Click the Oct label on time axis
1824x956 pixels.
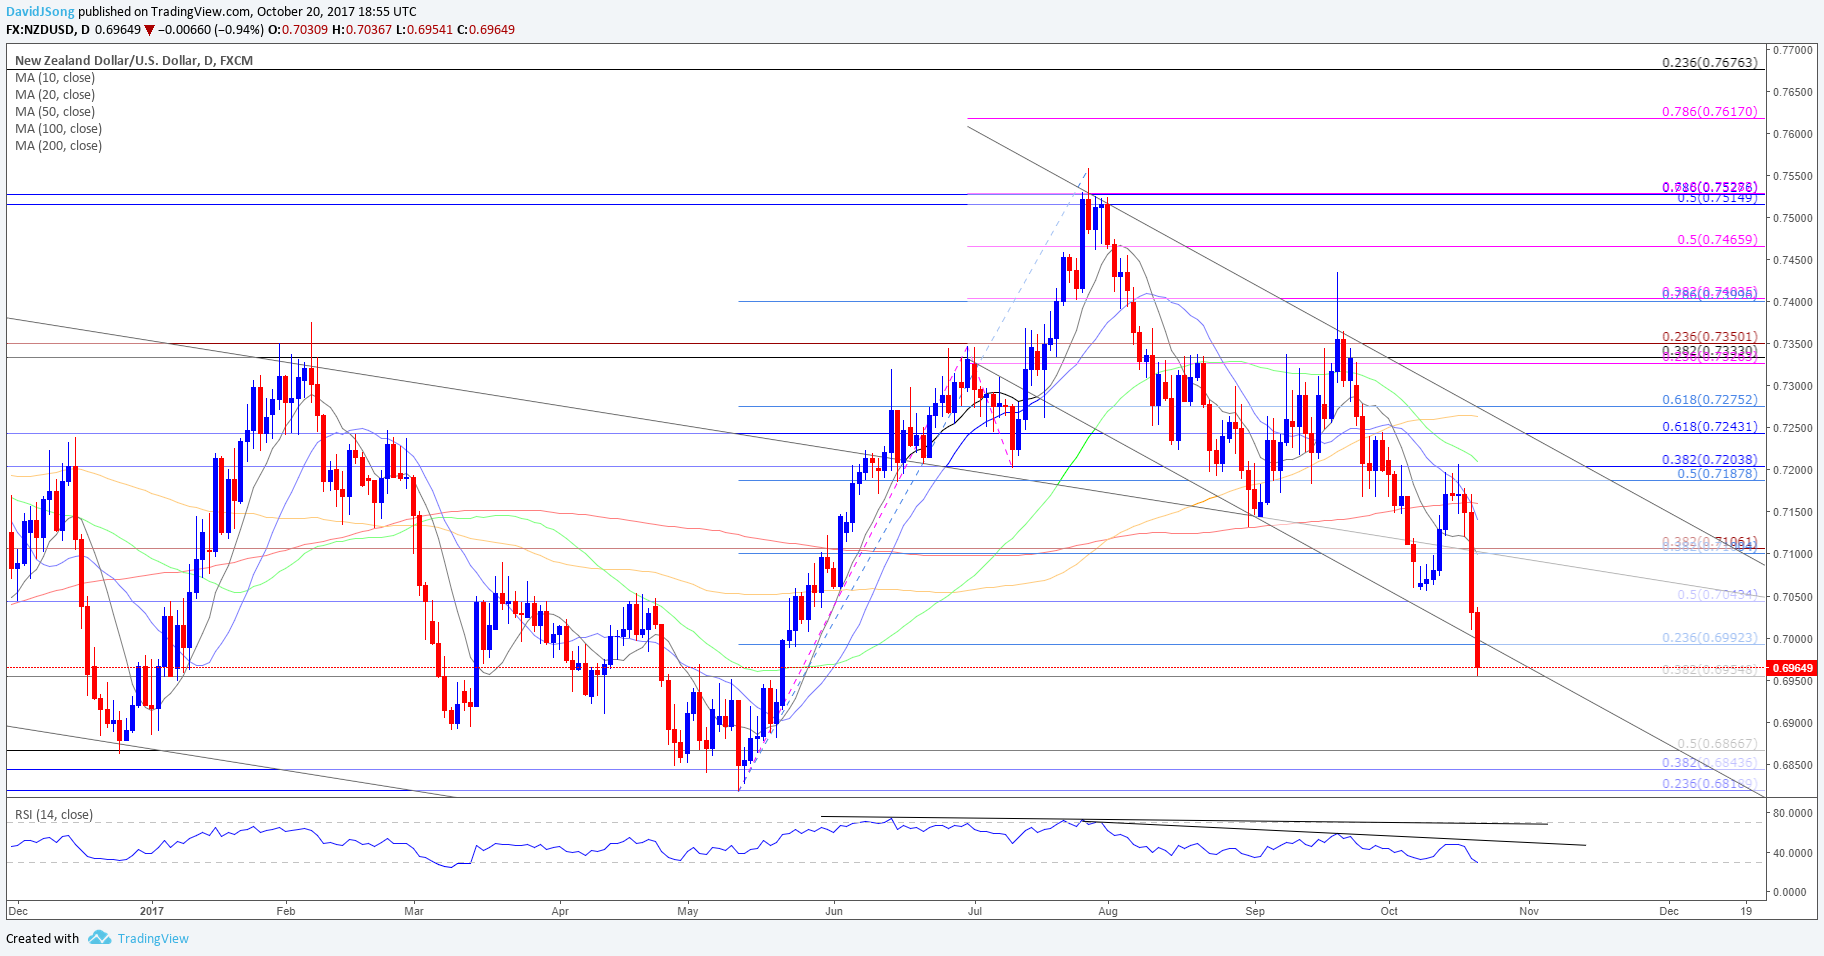1389,911
